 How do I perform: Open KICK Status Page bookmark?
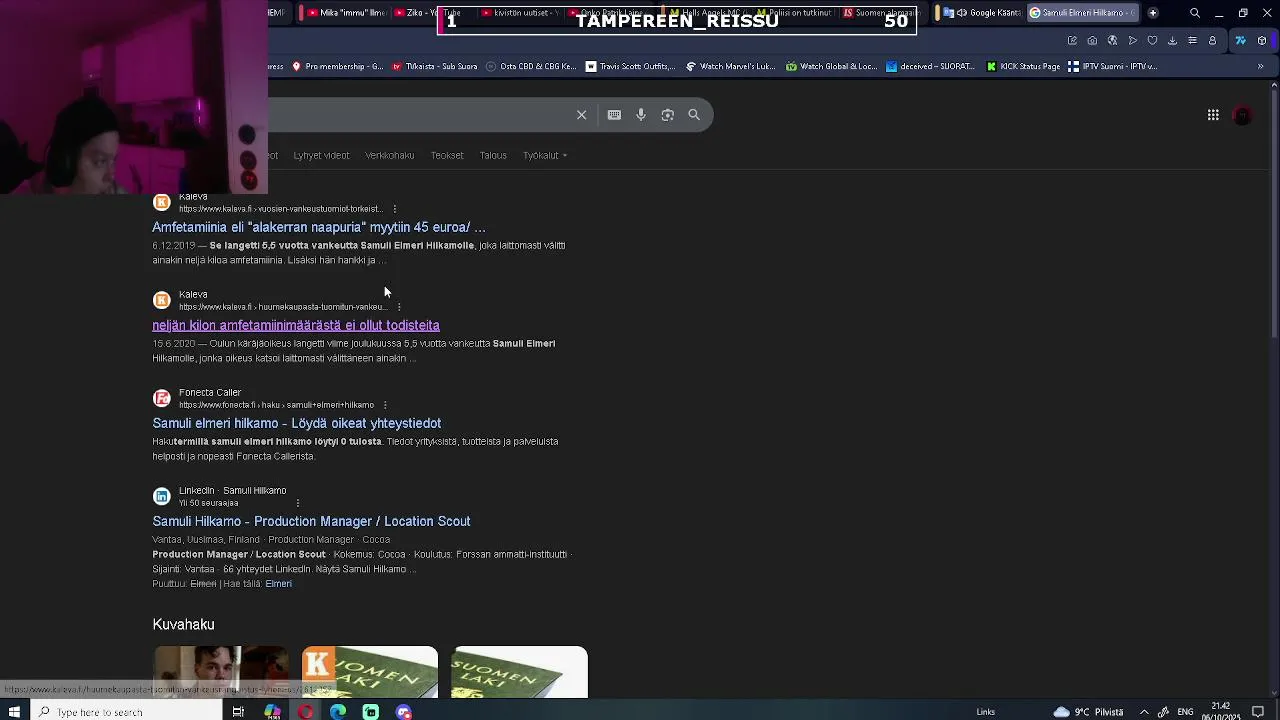(x=1023, y=67)
